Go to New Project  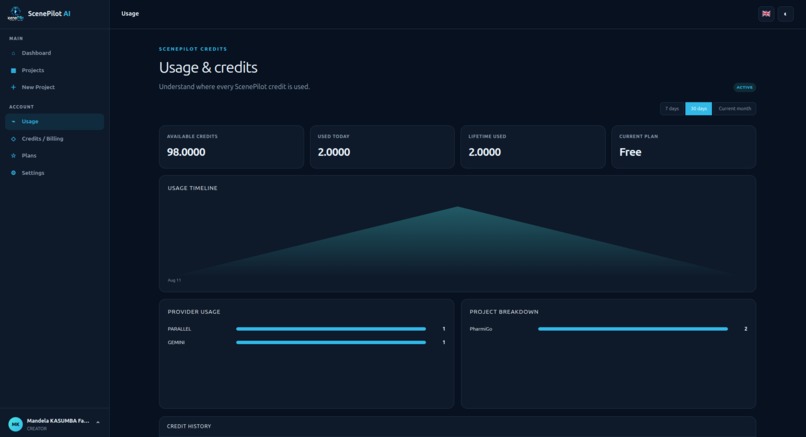(54, 87)
